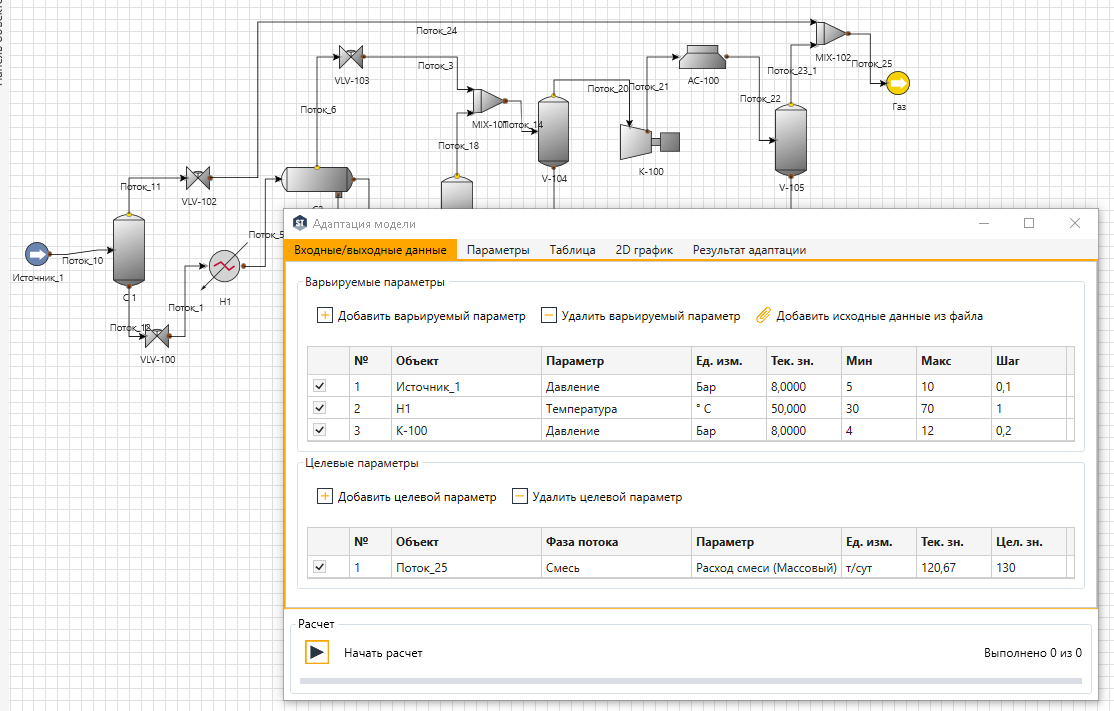Image resolution: width=1114 pixels, height=711 pixels.
Task: Start calculation with the play icon
Action: [317, 652]
